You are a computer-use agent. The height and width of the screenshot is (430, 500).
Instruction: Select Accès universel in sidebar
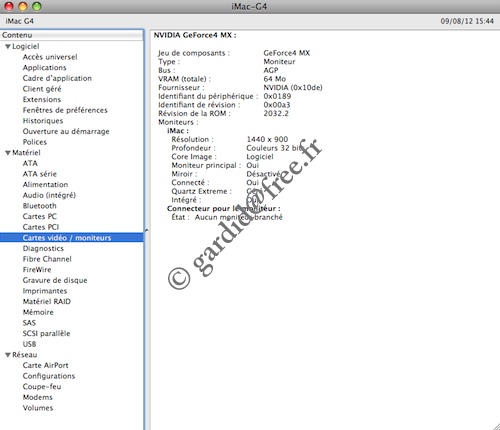coord(50,57)
